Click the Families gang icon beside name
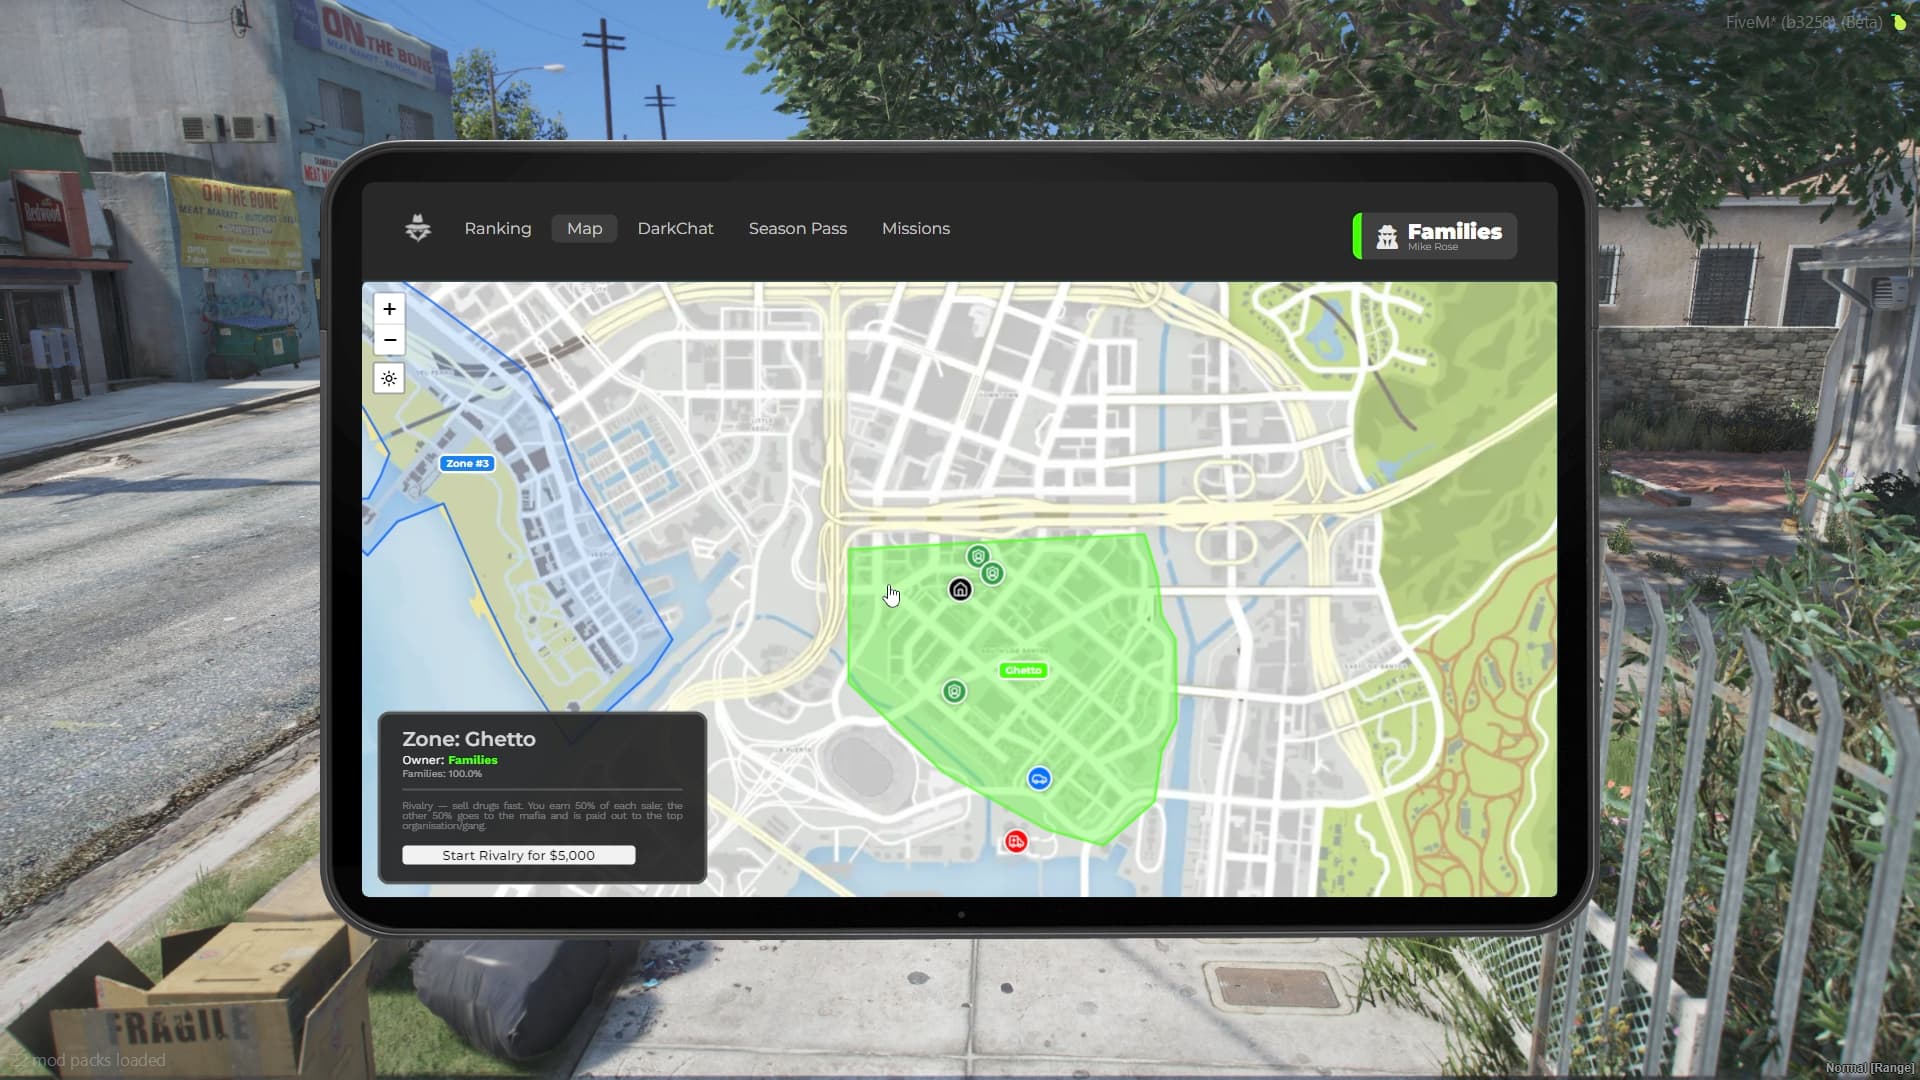1920x1080 pixels. [x=1387, y=236]
